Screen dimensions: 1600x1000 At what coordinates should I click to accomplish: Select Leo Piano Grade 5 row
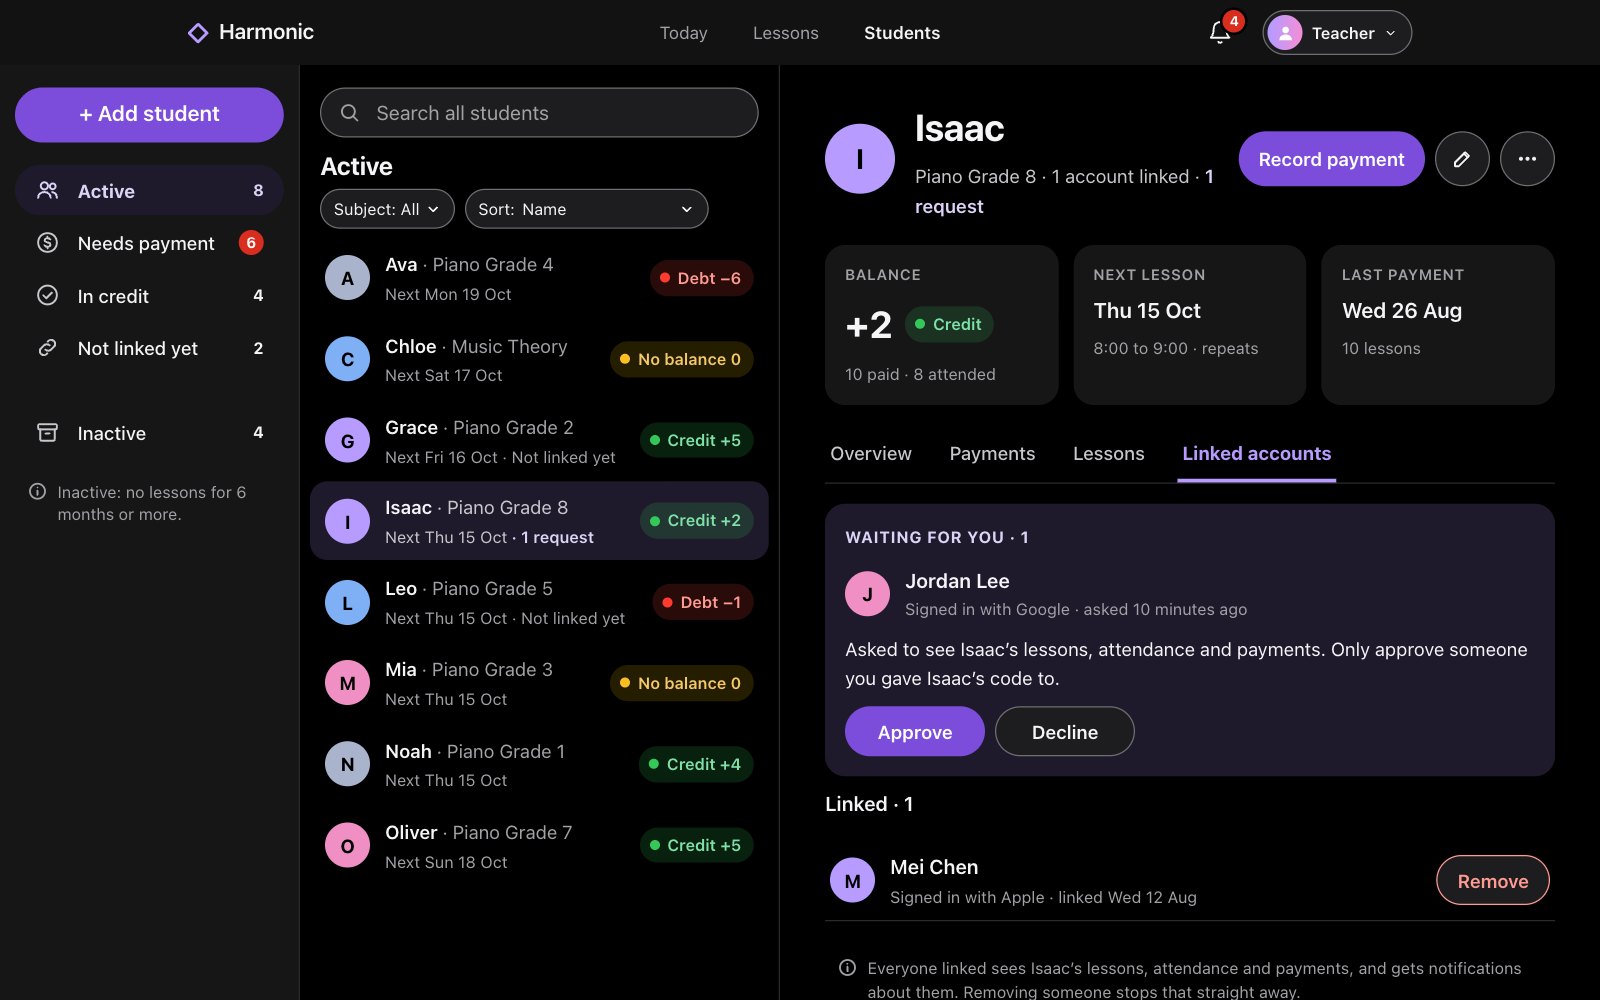click(x=539, y=603)
